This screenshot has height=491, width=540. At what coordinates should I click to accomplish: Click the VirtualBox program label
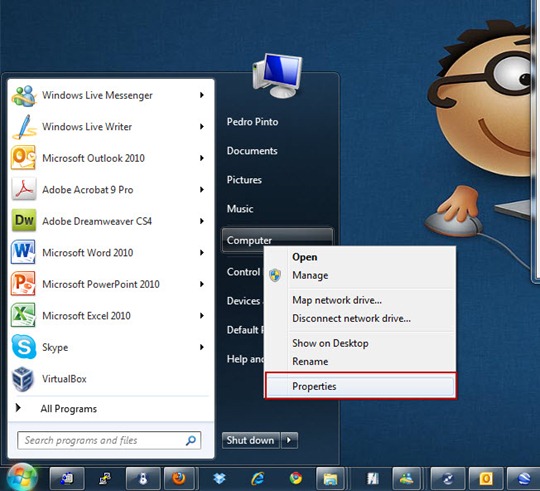click(x=64, y=379)
